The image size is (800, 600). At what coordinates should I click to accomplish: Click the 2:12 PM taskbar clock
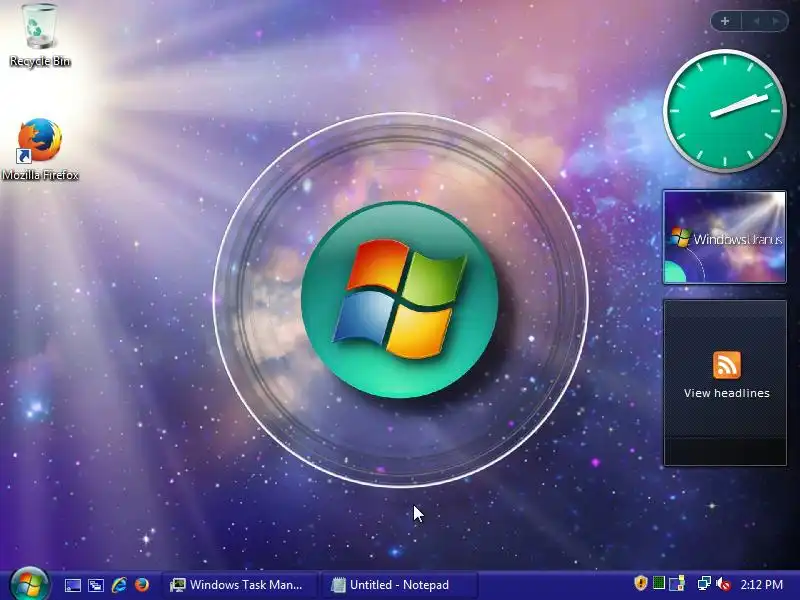tap(761, 585)
